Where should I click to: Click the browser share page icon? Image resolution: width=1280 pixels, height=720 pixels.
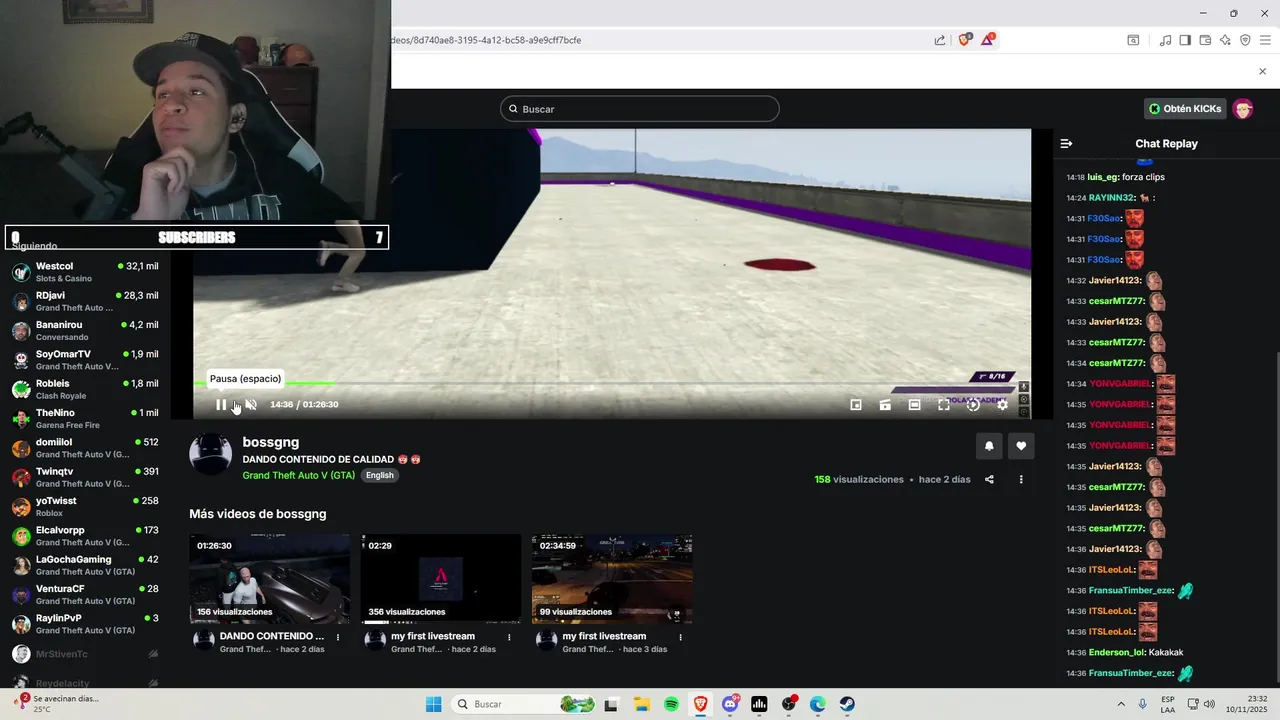940,40
